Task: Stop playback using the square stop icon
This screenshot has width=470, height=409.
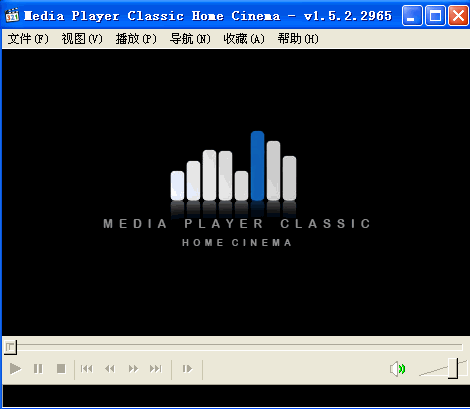Action: point(61,369)
